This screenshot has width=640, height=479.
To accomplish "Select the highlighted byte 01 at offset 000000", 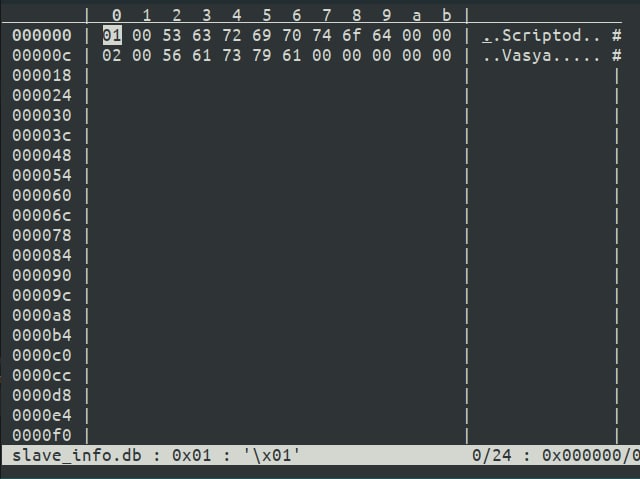I will click(x=112, y=35).
